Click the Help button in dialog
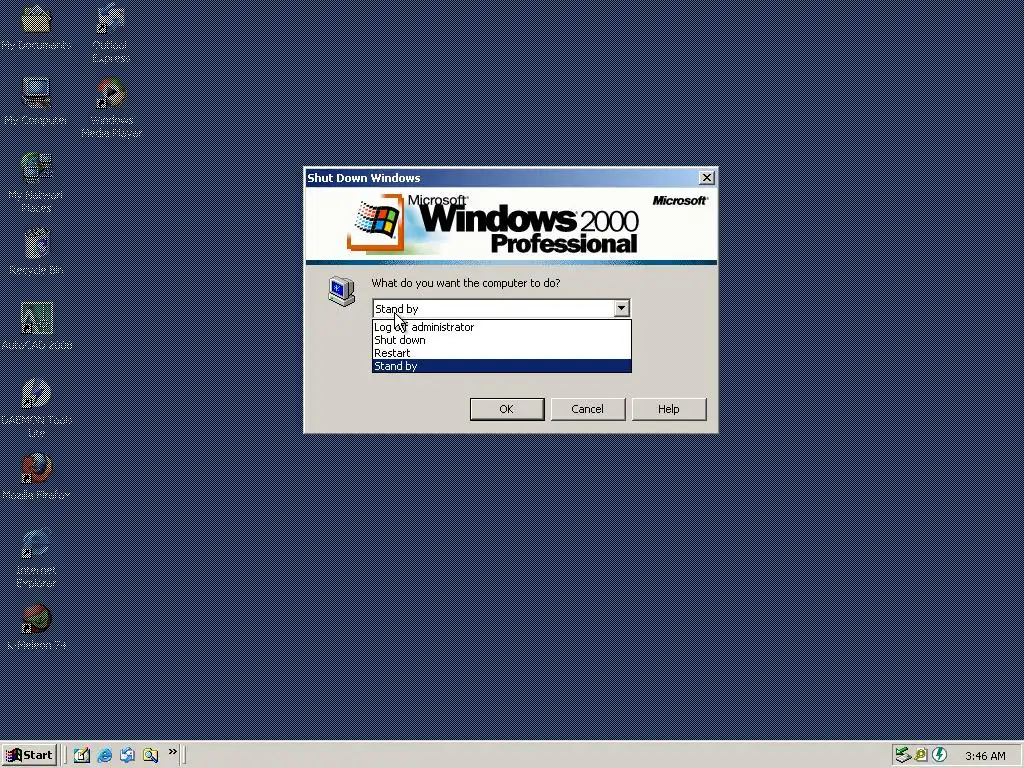 point(669,409)
